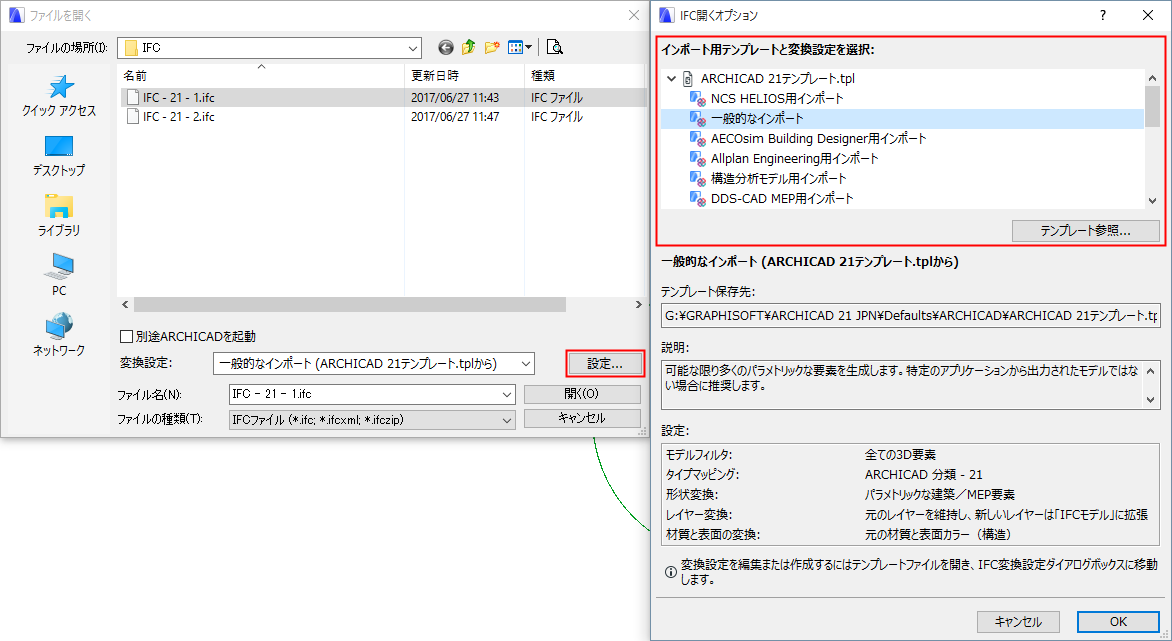This screenshot has width=1172, height=641.
Task: Click 2017/06/27 11:47 date cell
Action: [454, 117]
